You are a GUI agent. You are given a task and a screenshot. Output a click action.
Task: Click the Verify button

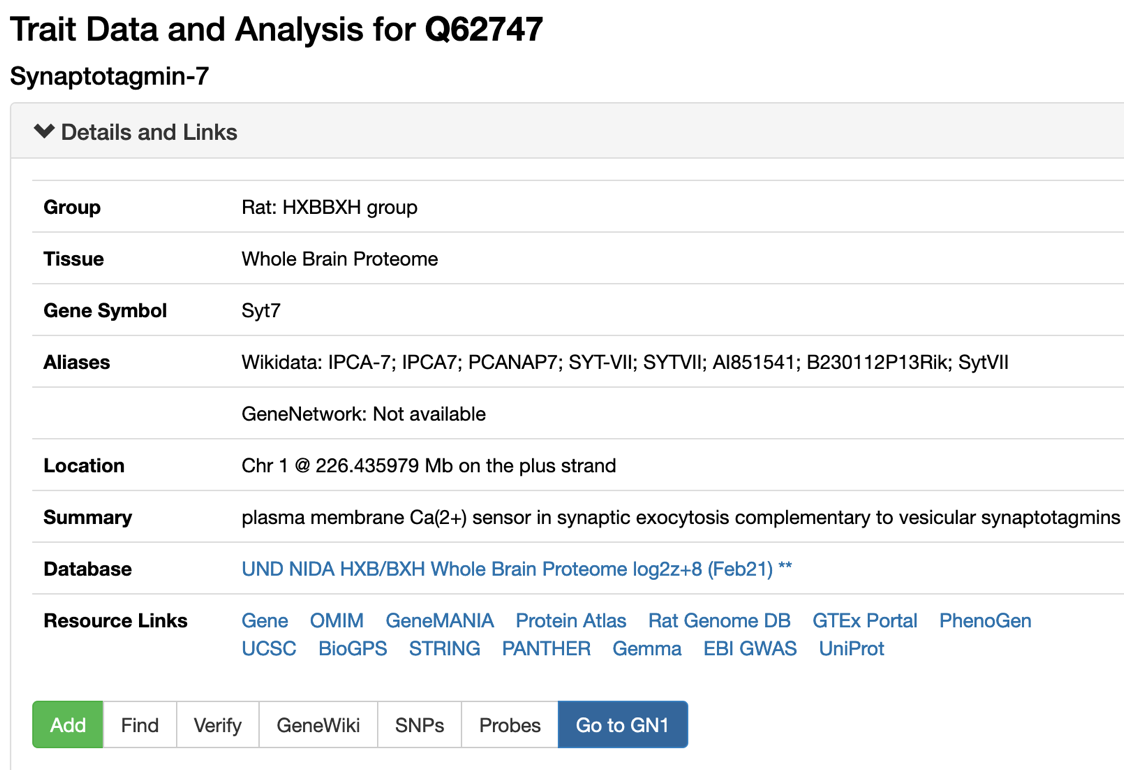pyautogui.click(x=217, y=725)
